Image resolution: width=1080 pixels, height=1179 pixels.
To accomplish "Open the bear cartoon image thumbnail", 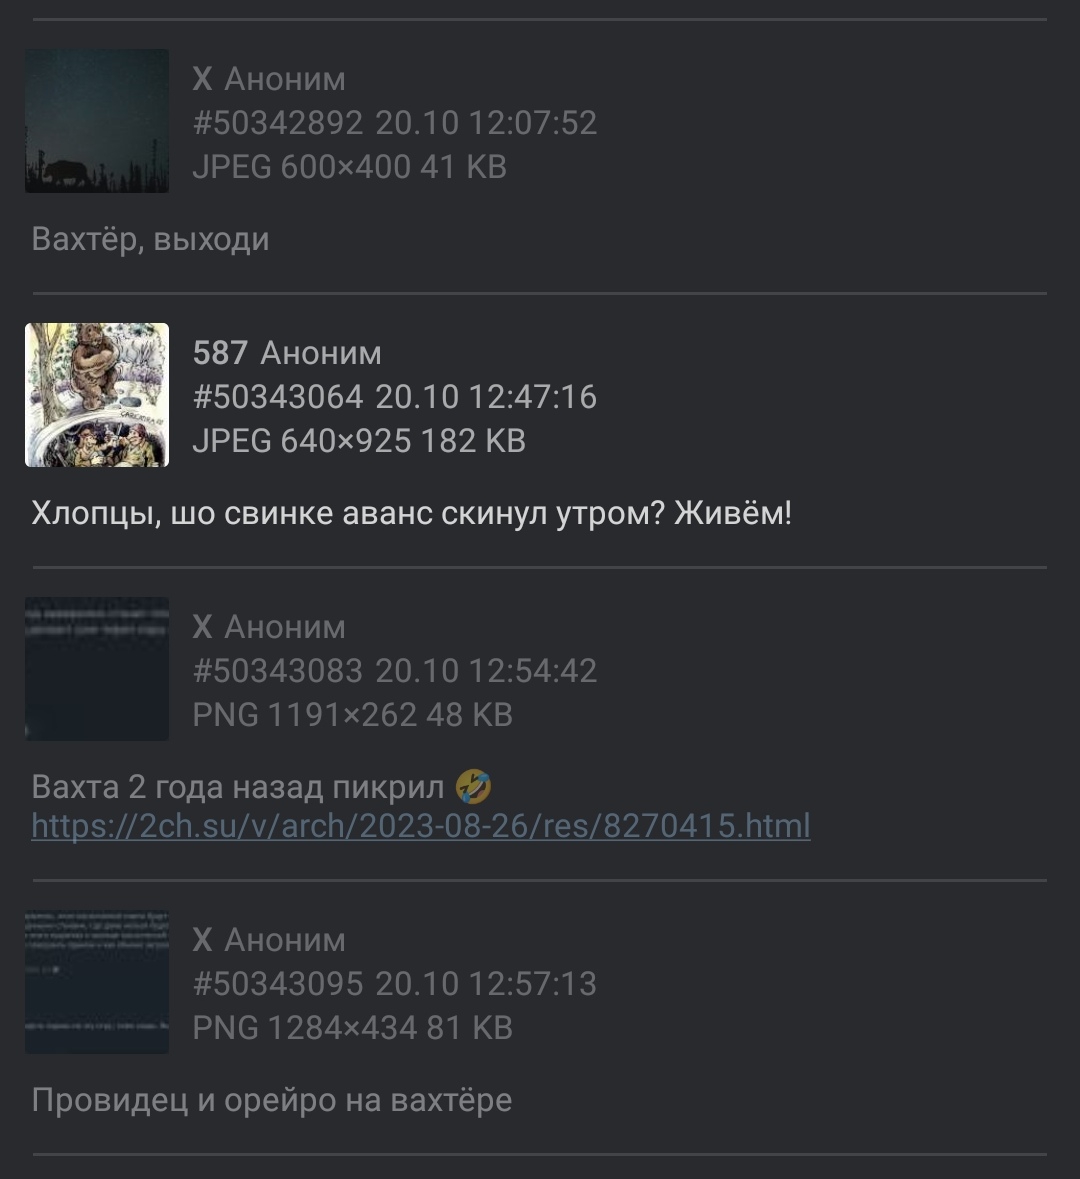I will click(97, 395).
